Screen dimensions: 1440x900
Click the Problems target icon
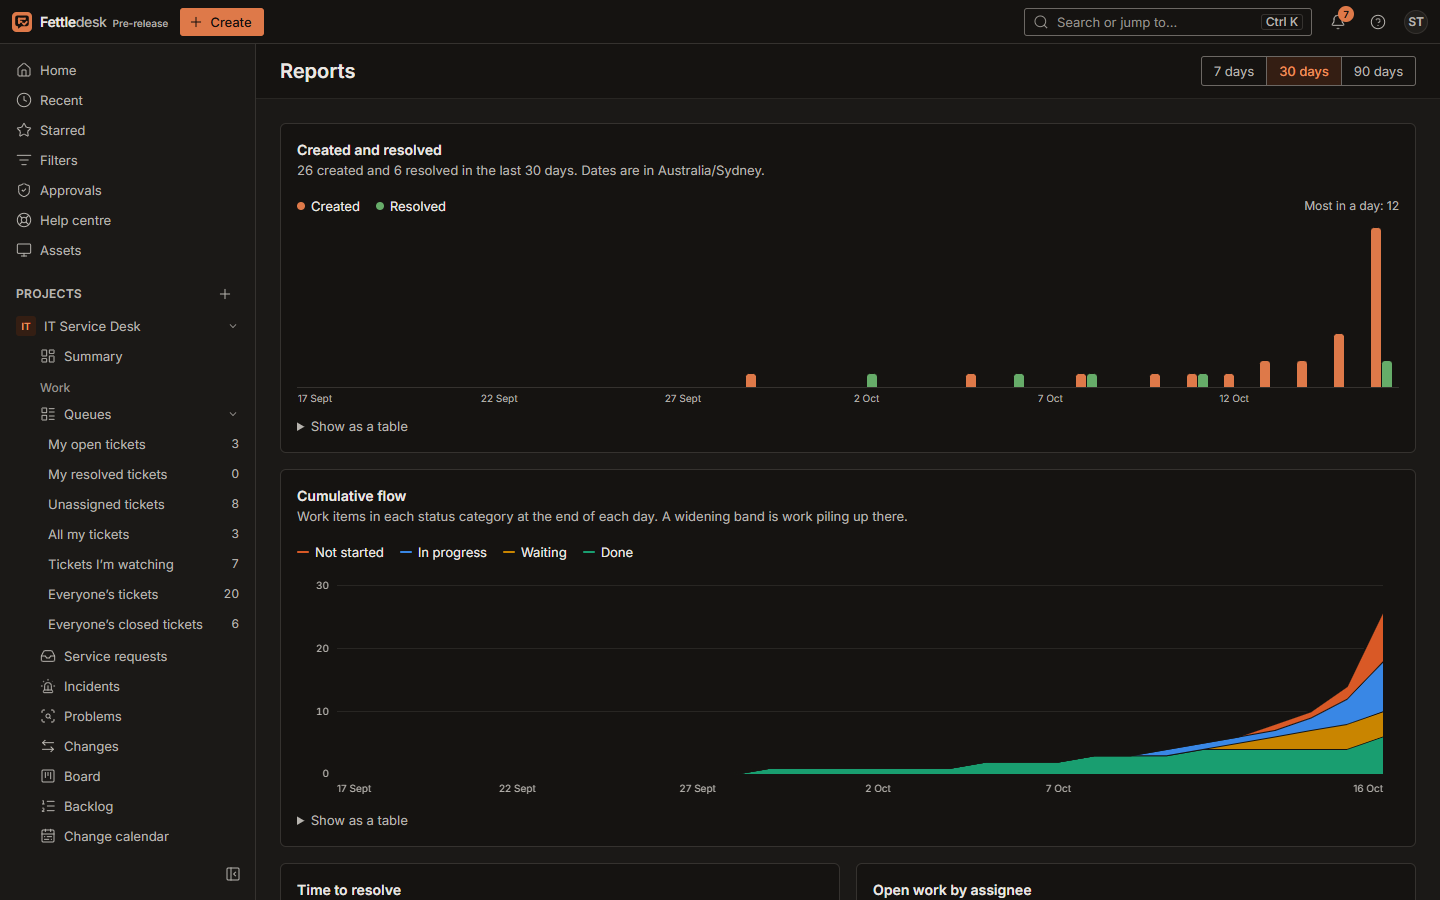[x=48, y=716]
